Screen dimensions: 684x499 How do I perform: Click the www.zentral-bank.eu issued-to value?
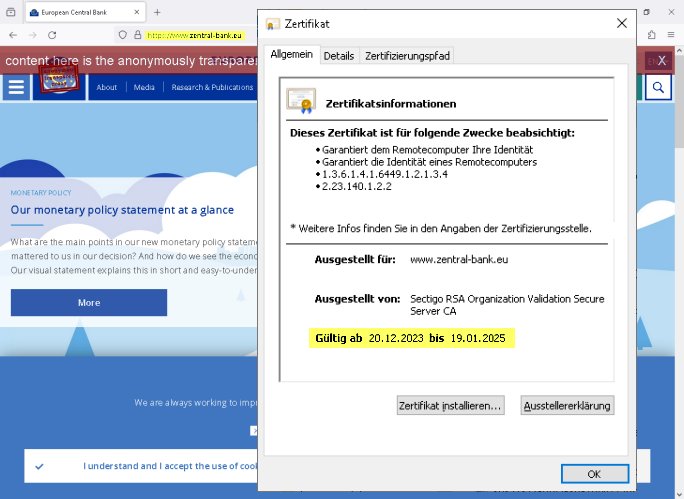click(459, 259)
